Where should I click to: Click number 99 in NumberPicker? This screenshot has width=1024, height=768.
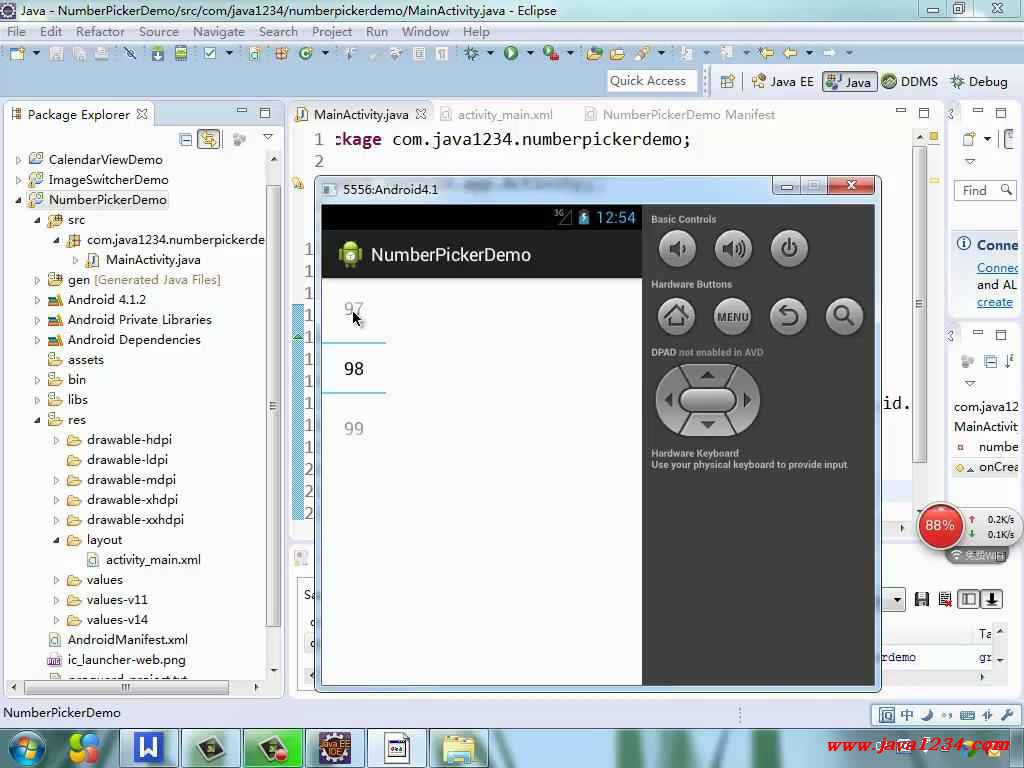point(353,428)
